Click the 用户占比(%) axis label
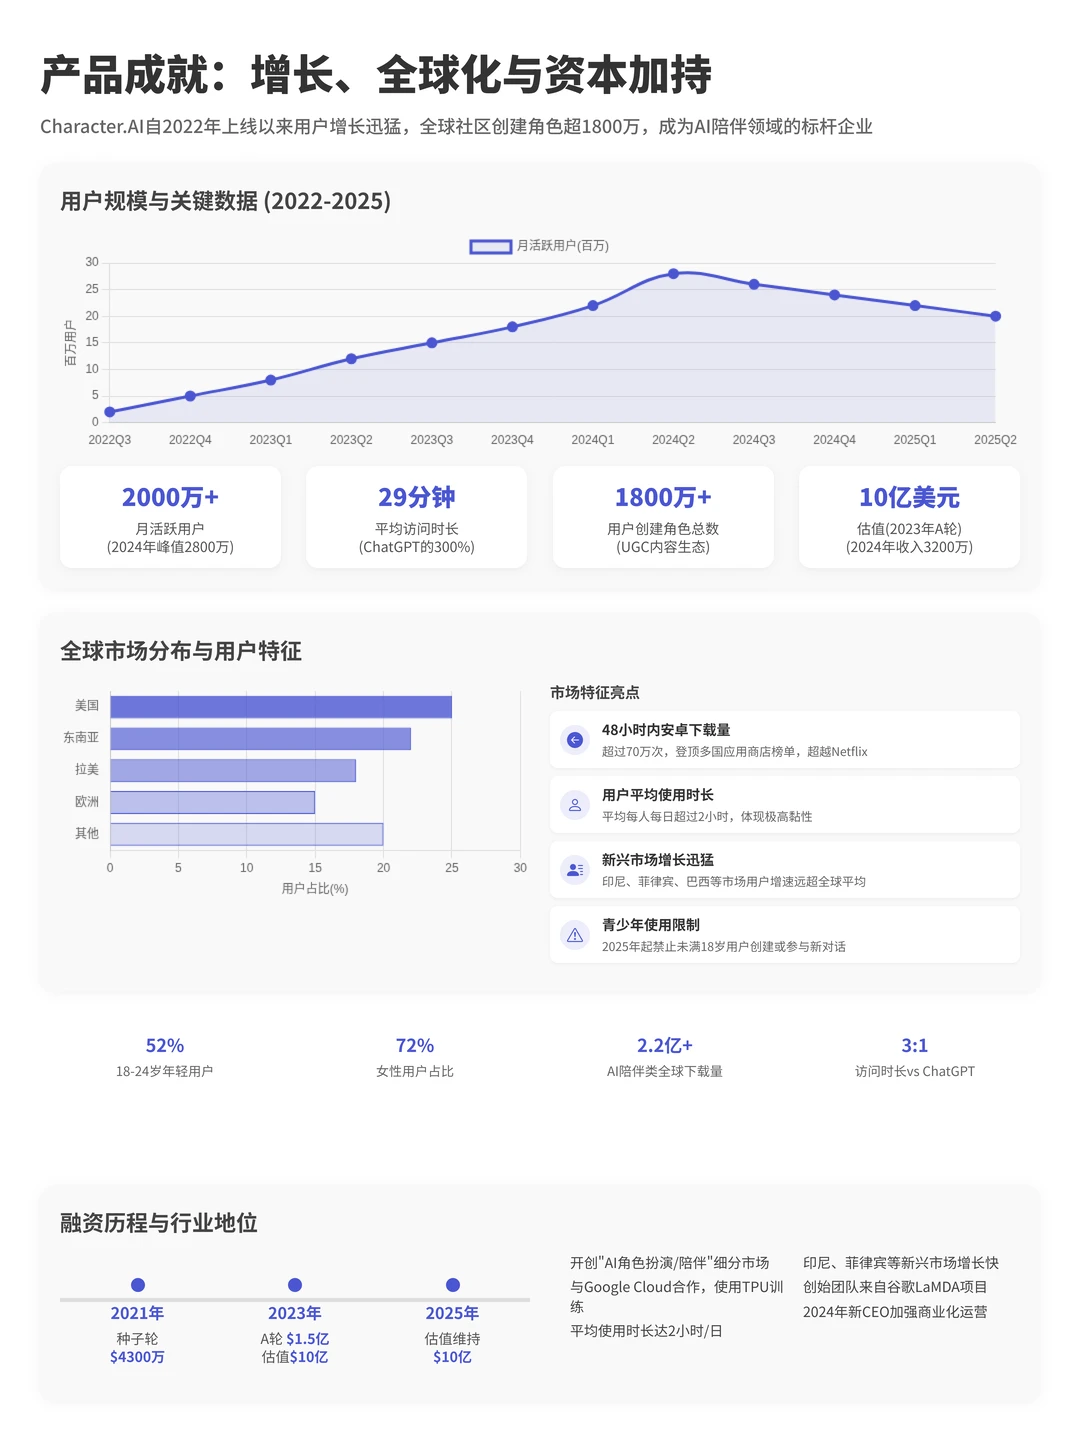This screenshot has width=1080, height=1440. tap(315, 889)
